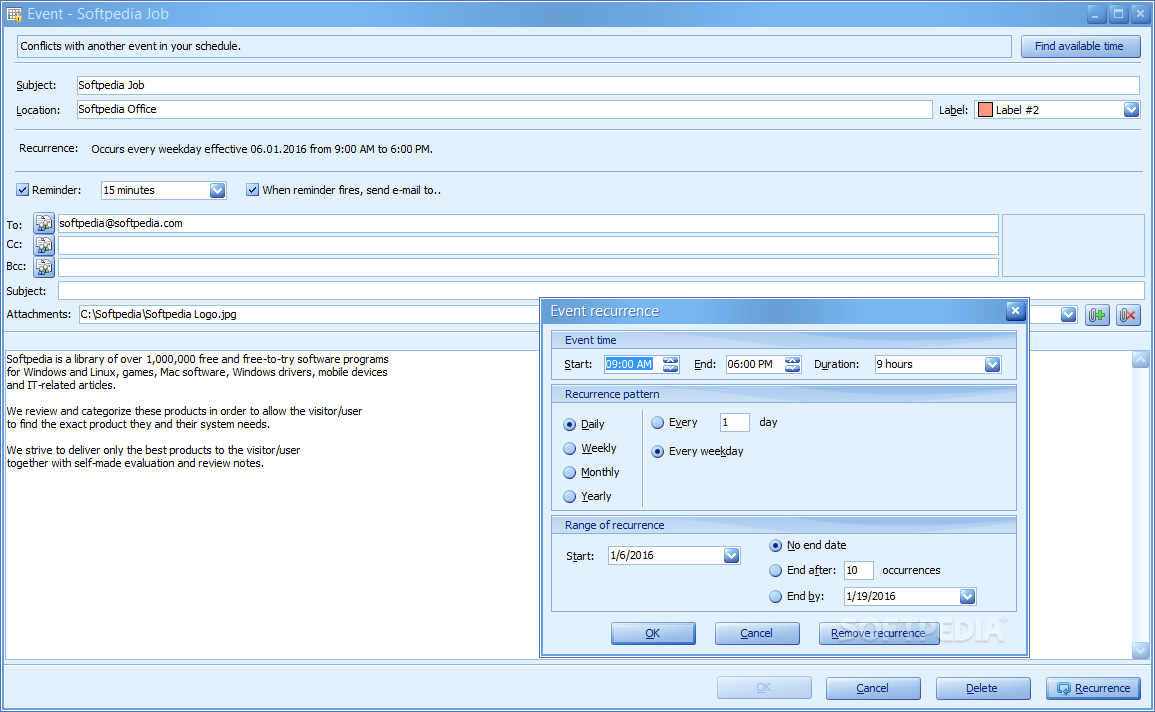This screenshot has width=1155, height=712.
Task: Select the Monthly recurrence pattern
Action: pyautogui.click(x=569, y=473)
